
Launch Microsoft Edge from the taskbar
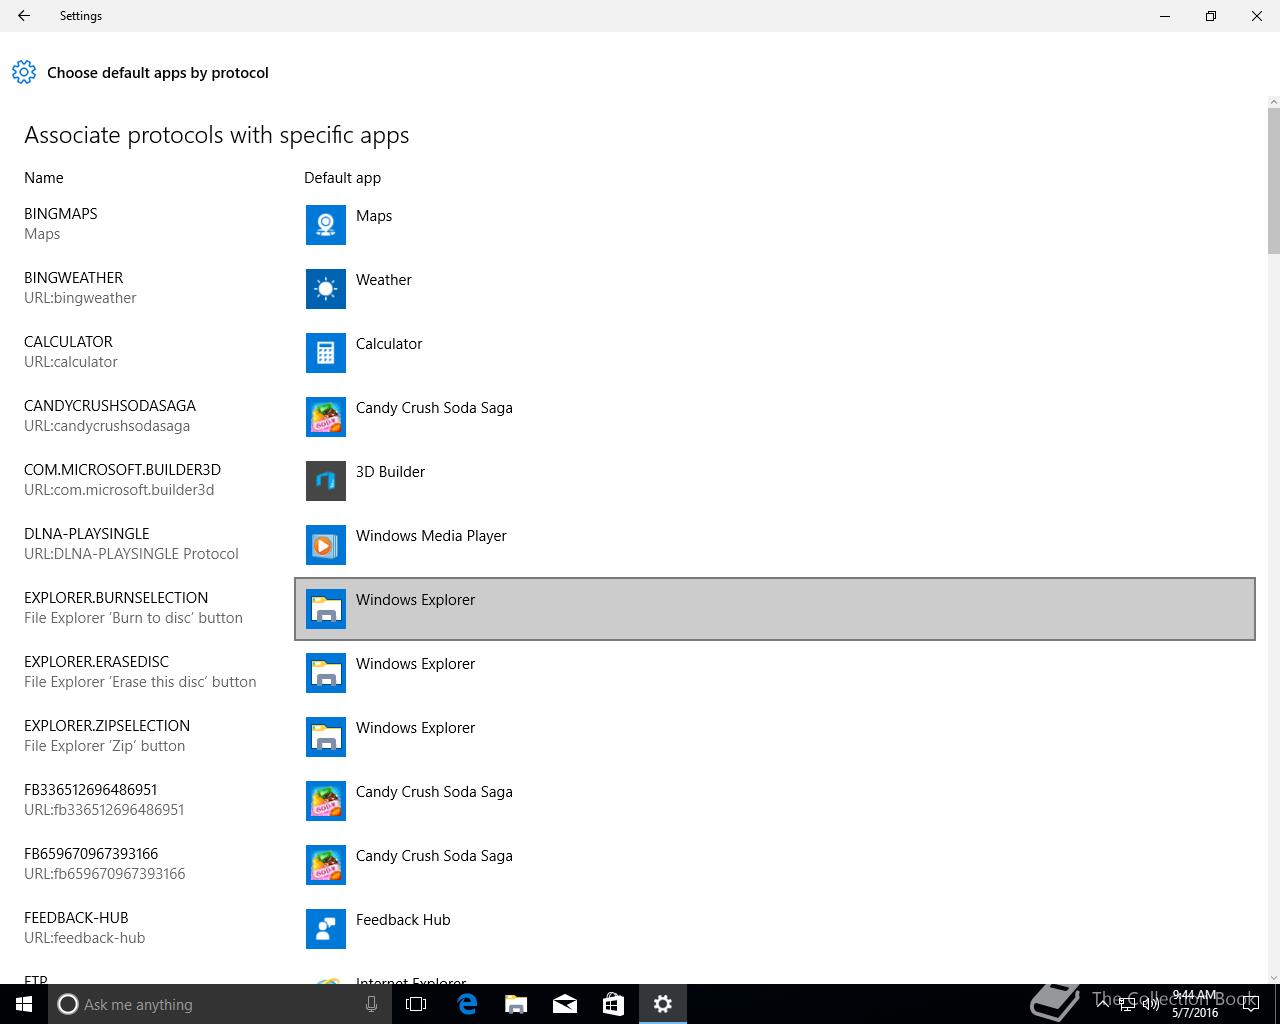(x=466, y=1004)
